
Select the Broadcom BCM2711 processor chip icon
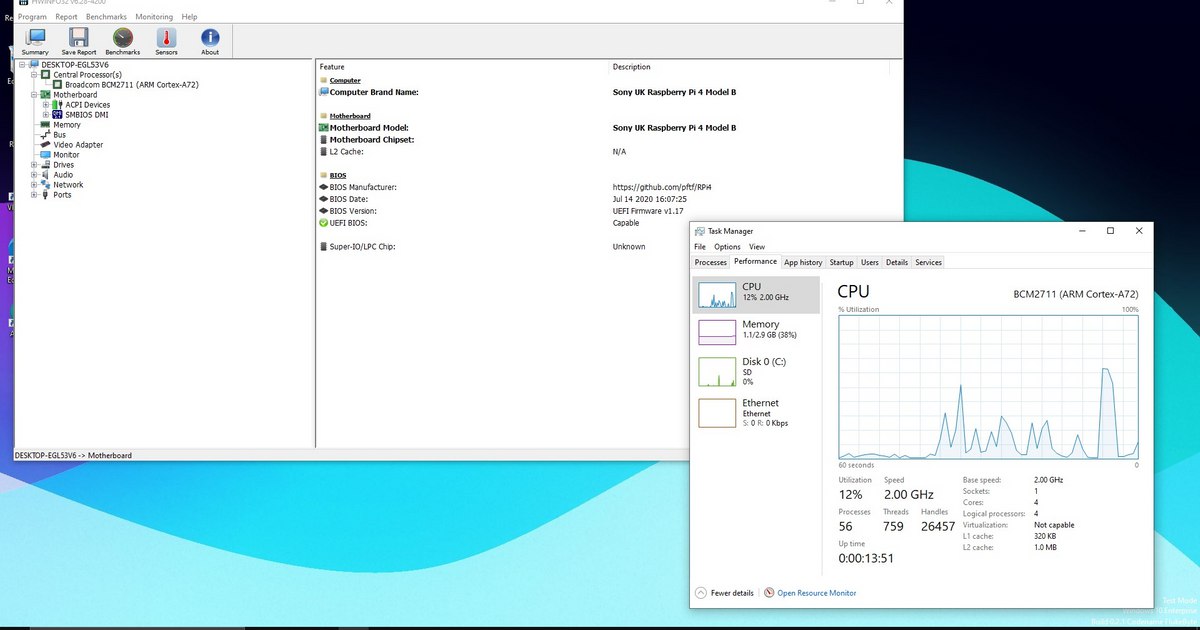(x=58, y=85)
